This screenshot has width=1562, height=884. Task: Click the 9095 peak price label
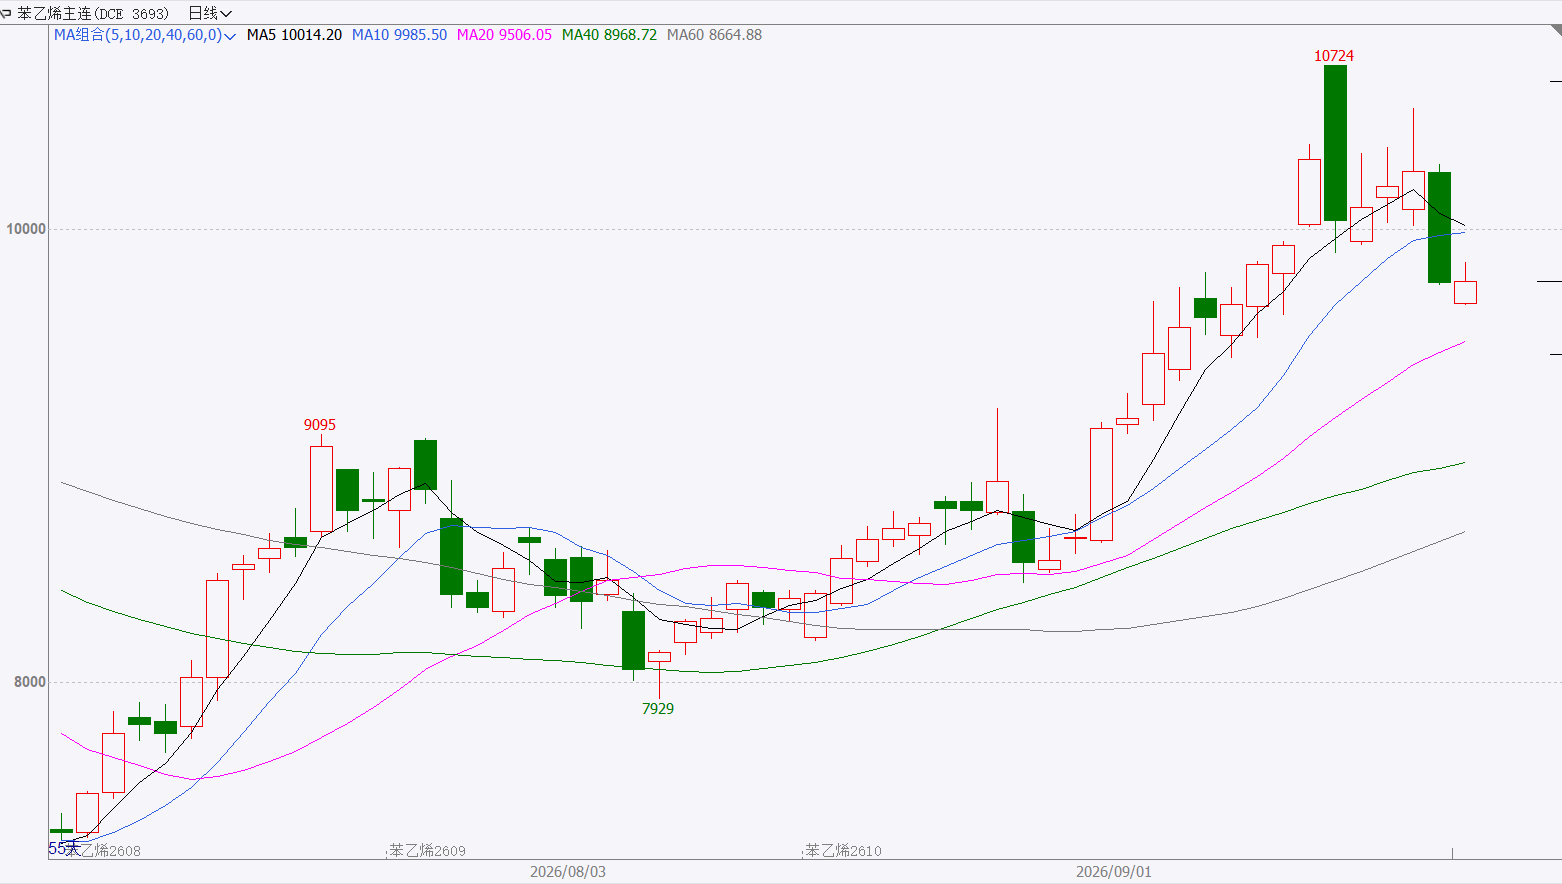pos(320,425)
